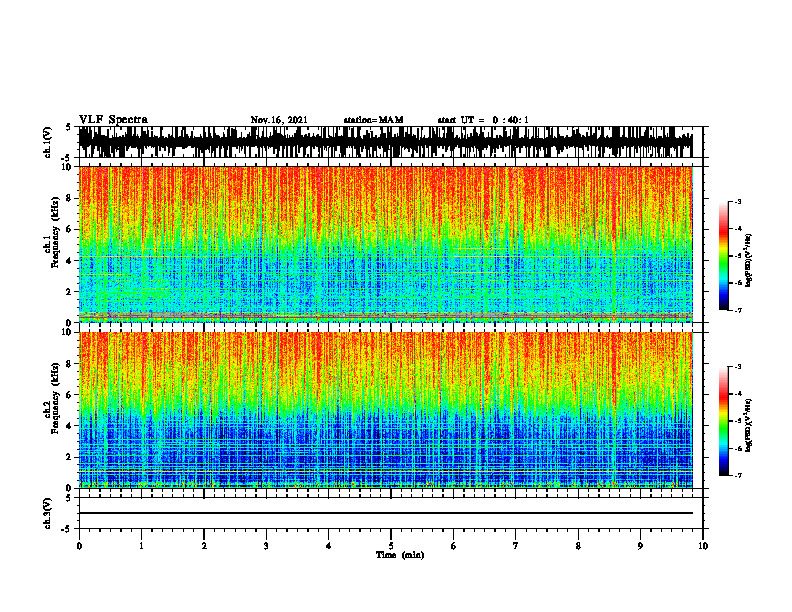This screenshot has height=612, width=792.
Task: Click the "start UT = 0 : 40: 1" text
Action: point(483,120)
